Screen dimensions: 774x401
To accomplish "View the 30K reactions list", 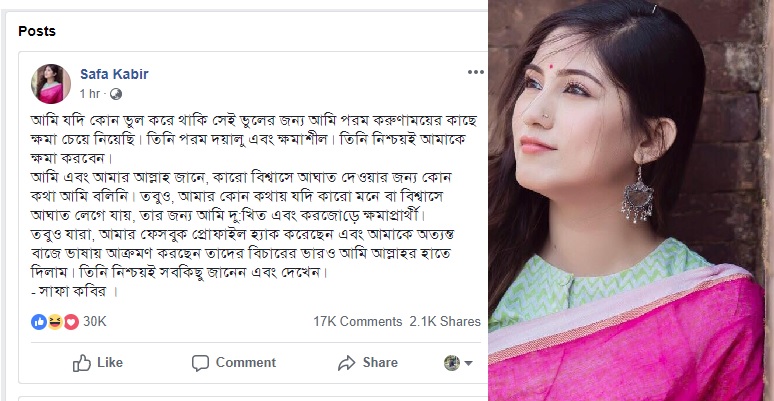I will click(x=94, y=322).
